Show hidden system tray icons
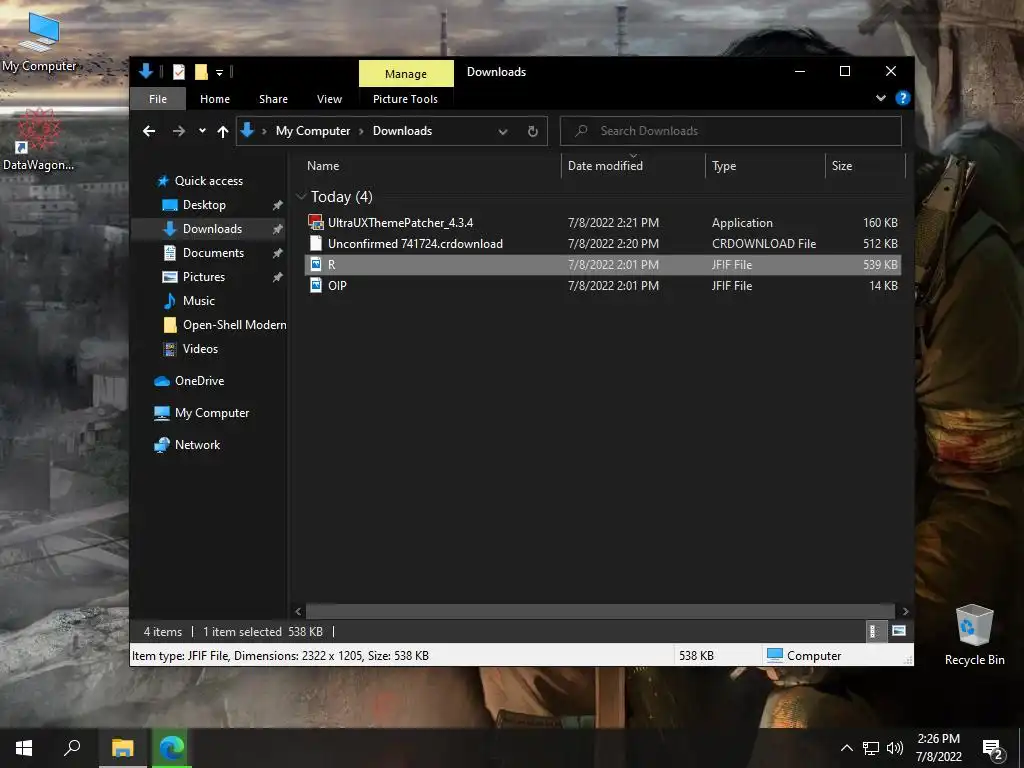 click(x=846, y=748)
